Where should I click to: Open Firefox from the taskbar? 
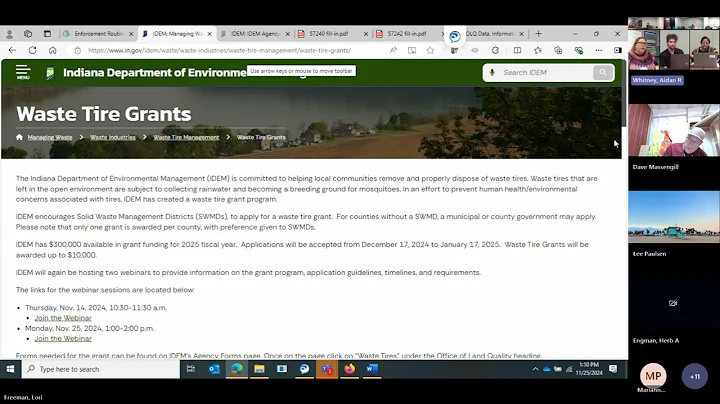349,369
